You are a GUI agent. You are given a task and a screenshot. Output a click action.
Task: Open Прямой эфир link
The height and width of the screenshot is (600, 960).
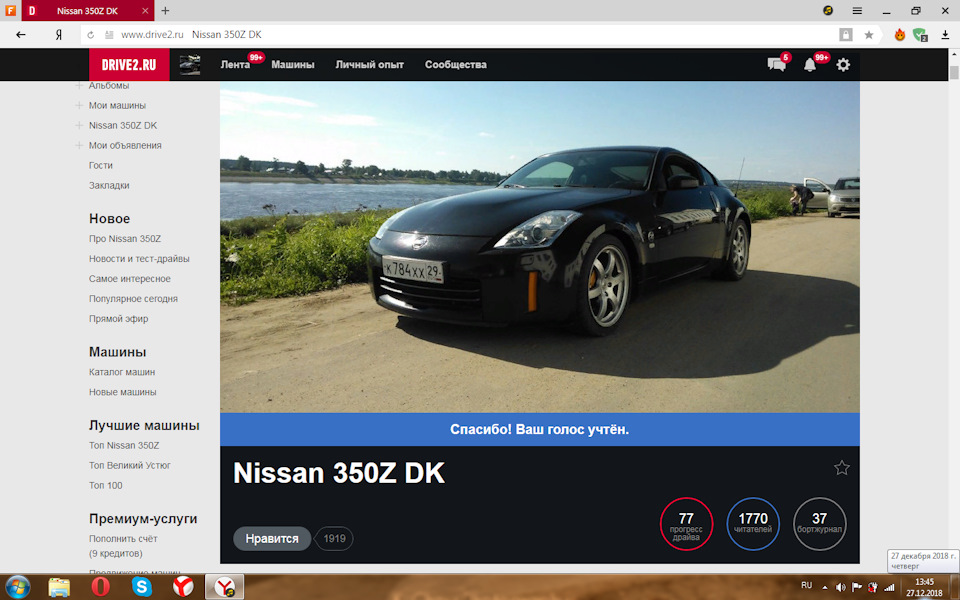pos(118,319)
